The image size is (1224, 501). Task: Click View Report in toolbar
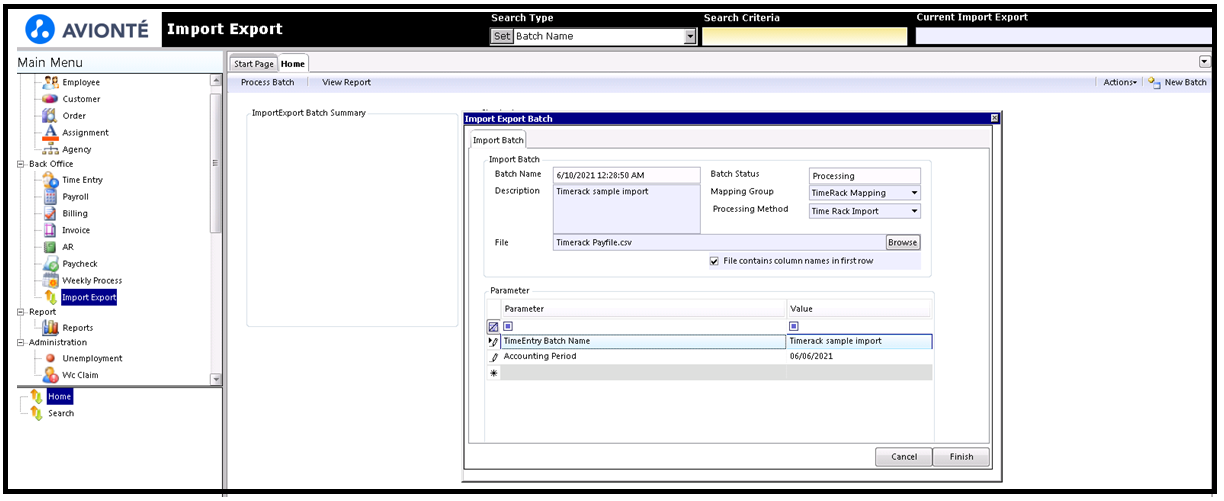pos(346,82)
